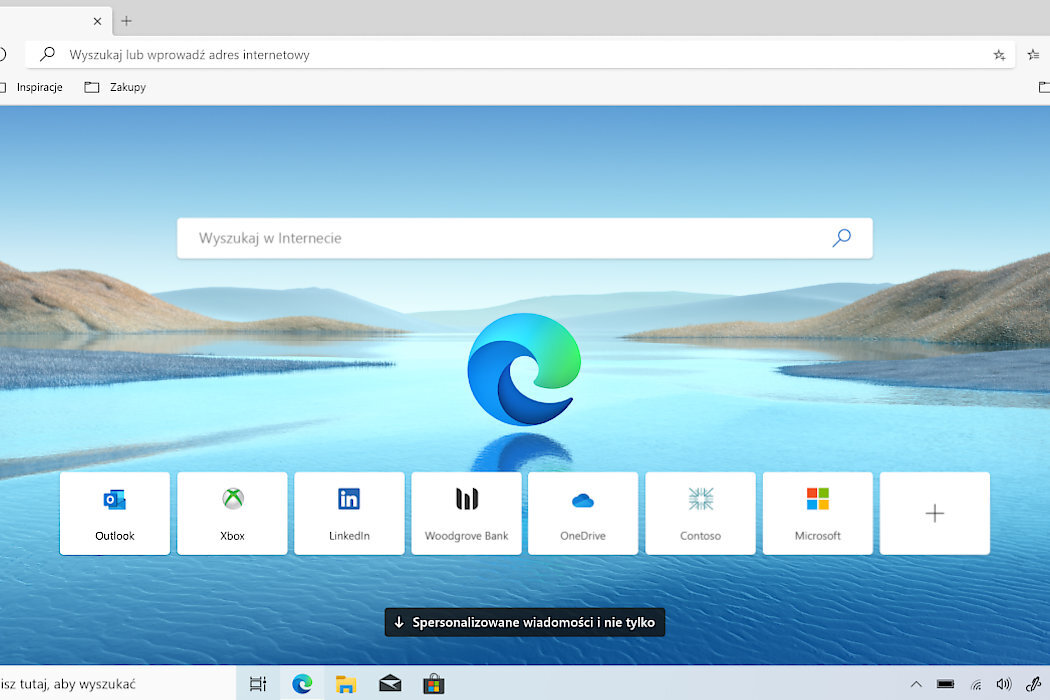1050x700 pixels.
Task: Open the Microsoft quick link tile
Action: 818,513
